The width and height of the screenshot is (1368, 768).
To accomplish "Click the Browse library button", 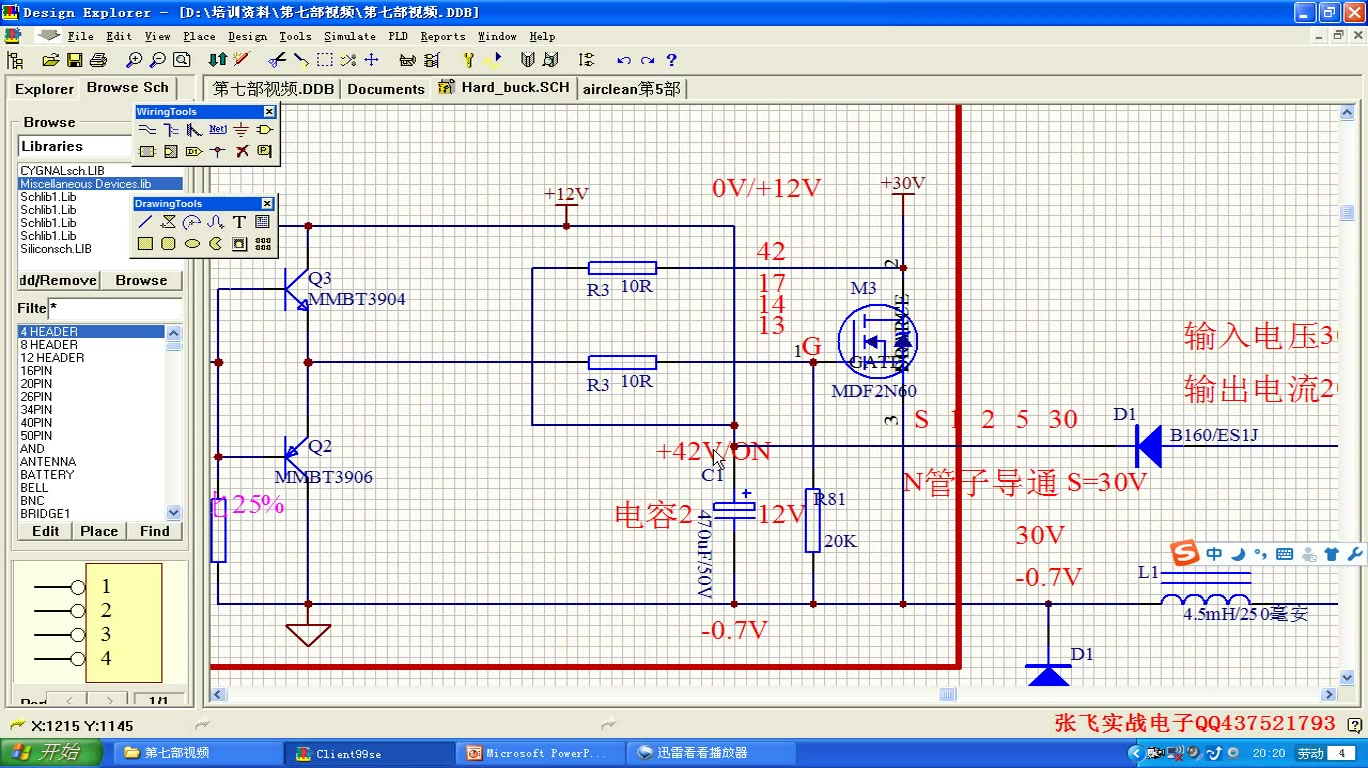I will tap(141, 280).
